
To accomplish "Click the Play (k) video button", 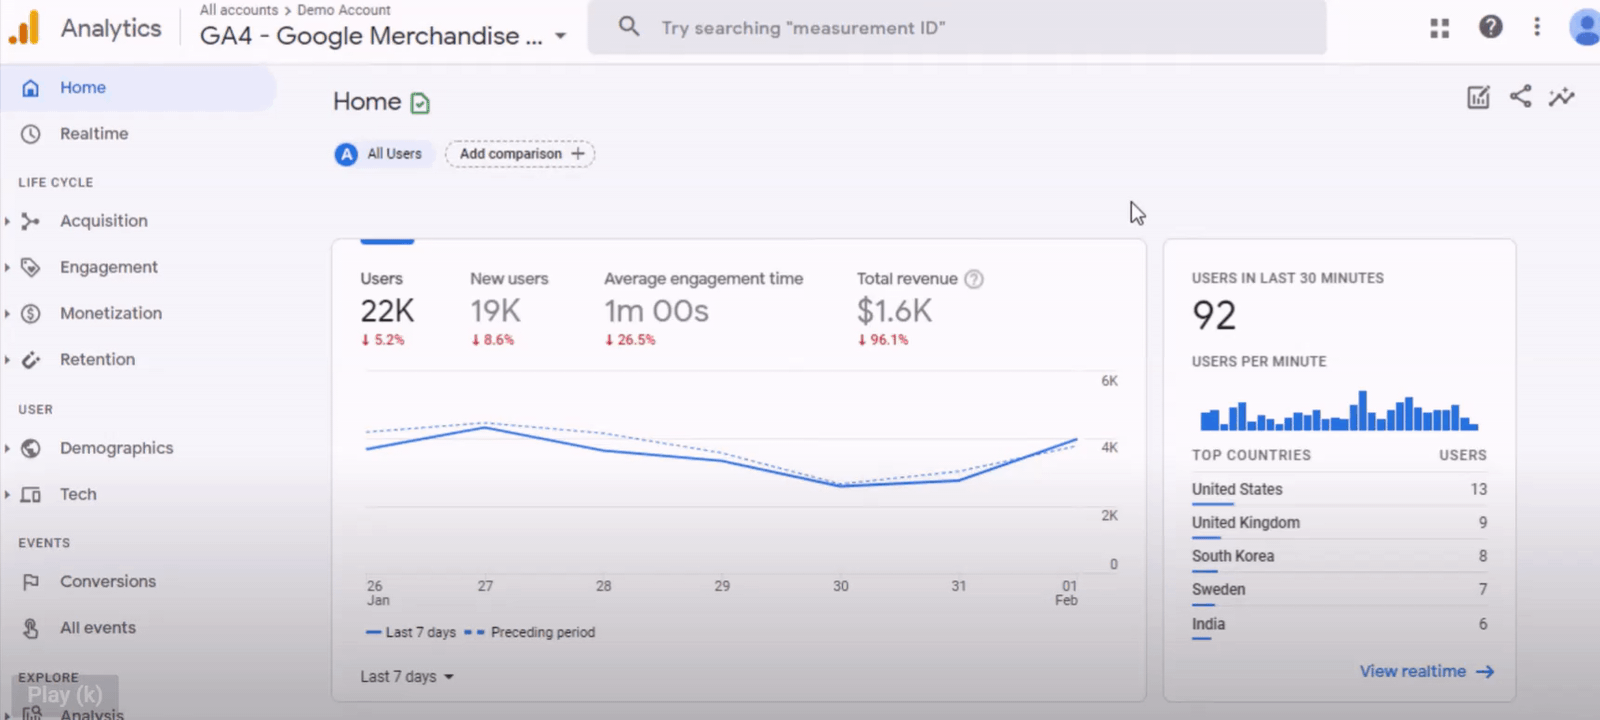I will coord(65,695).
